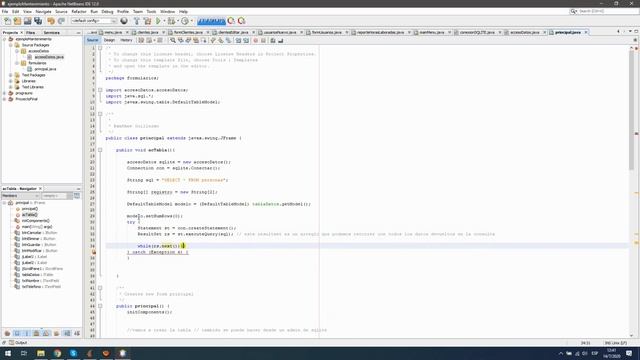Toggle the first filter icon in Navigator bottom bar
Viewport: 640px width, 360px height.
point(7,333)
